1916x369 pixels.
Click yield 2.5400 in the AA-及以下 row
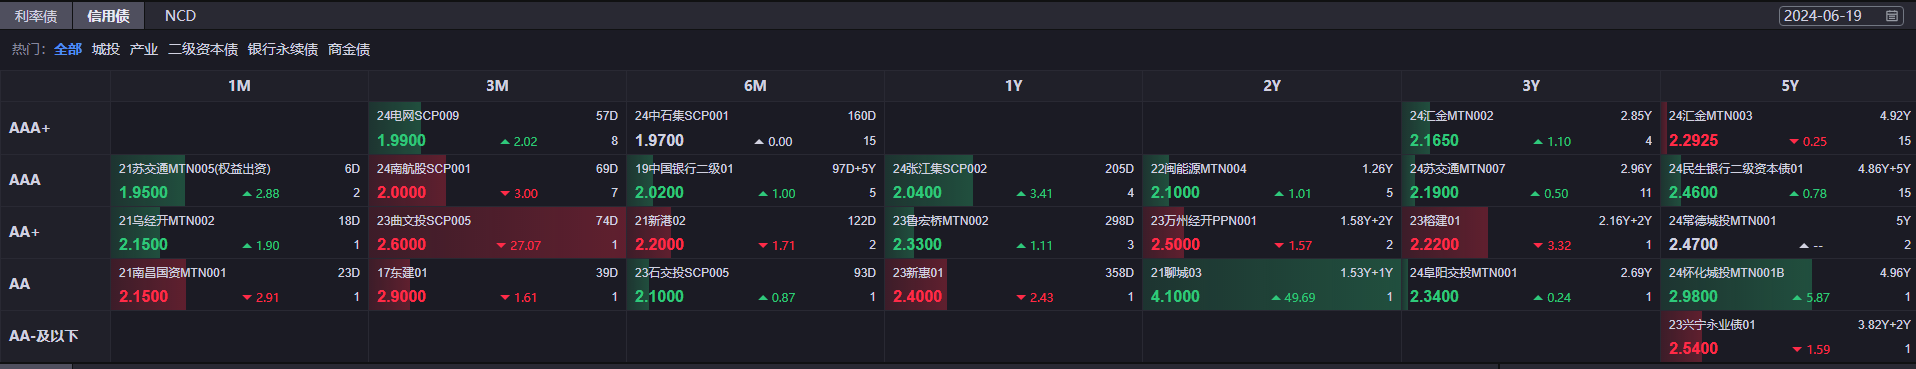point(1693,349)
